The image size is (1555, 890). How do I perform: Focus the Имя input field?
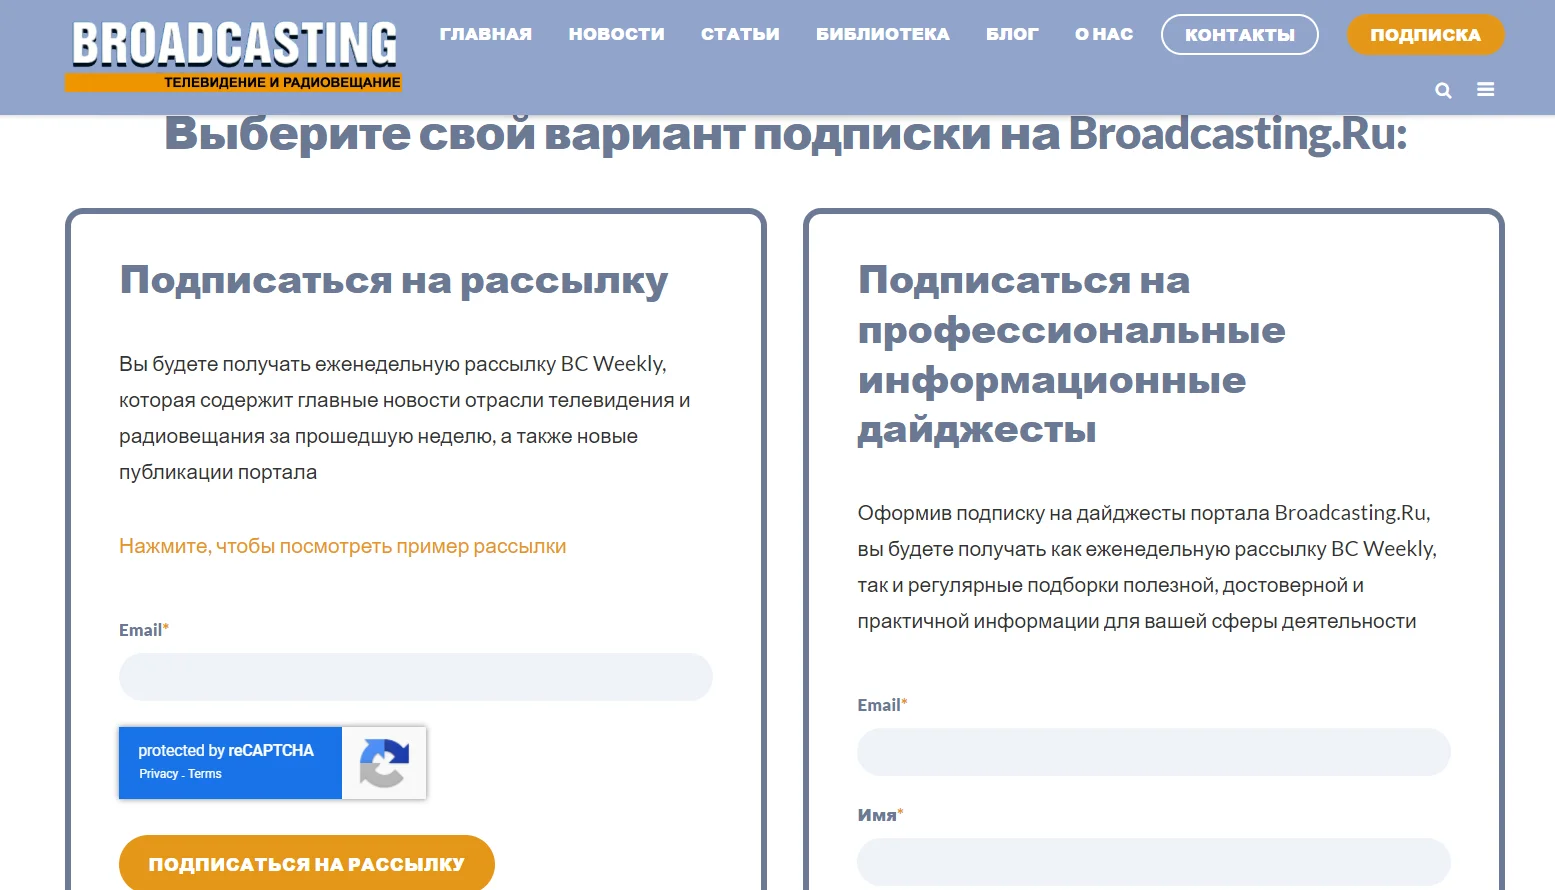(x=1154, y=862)
